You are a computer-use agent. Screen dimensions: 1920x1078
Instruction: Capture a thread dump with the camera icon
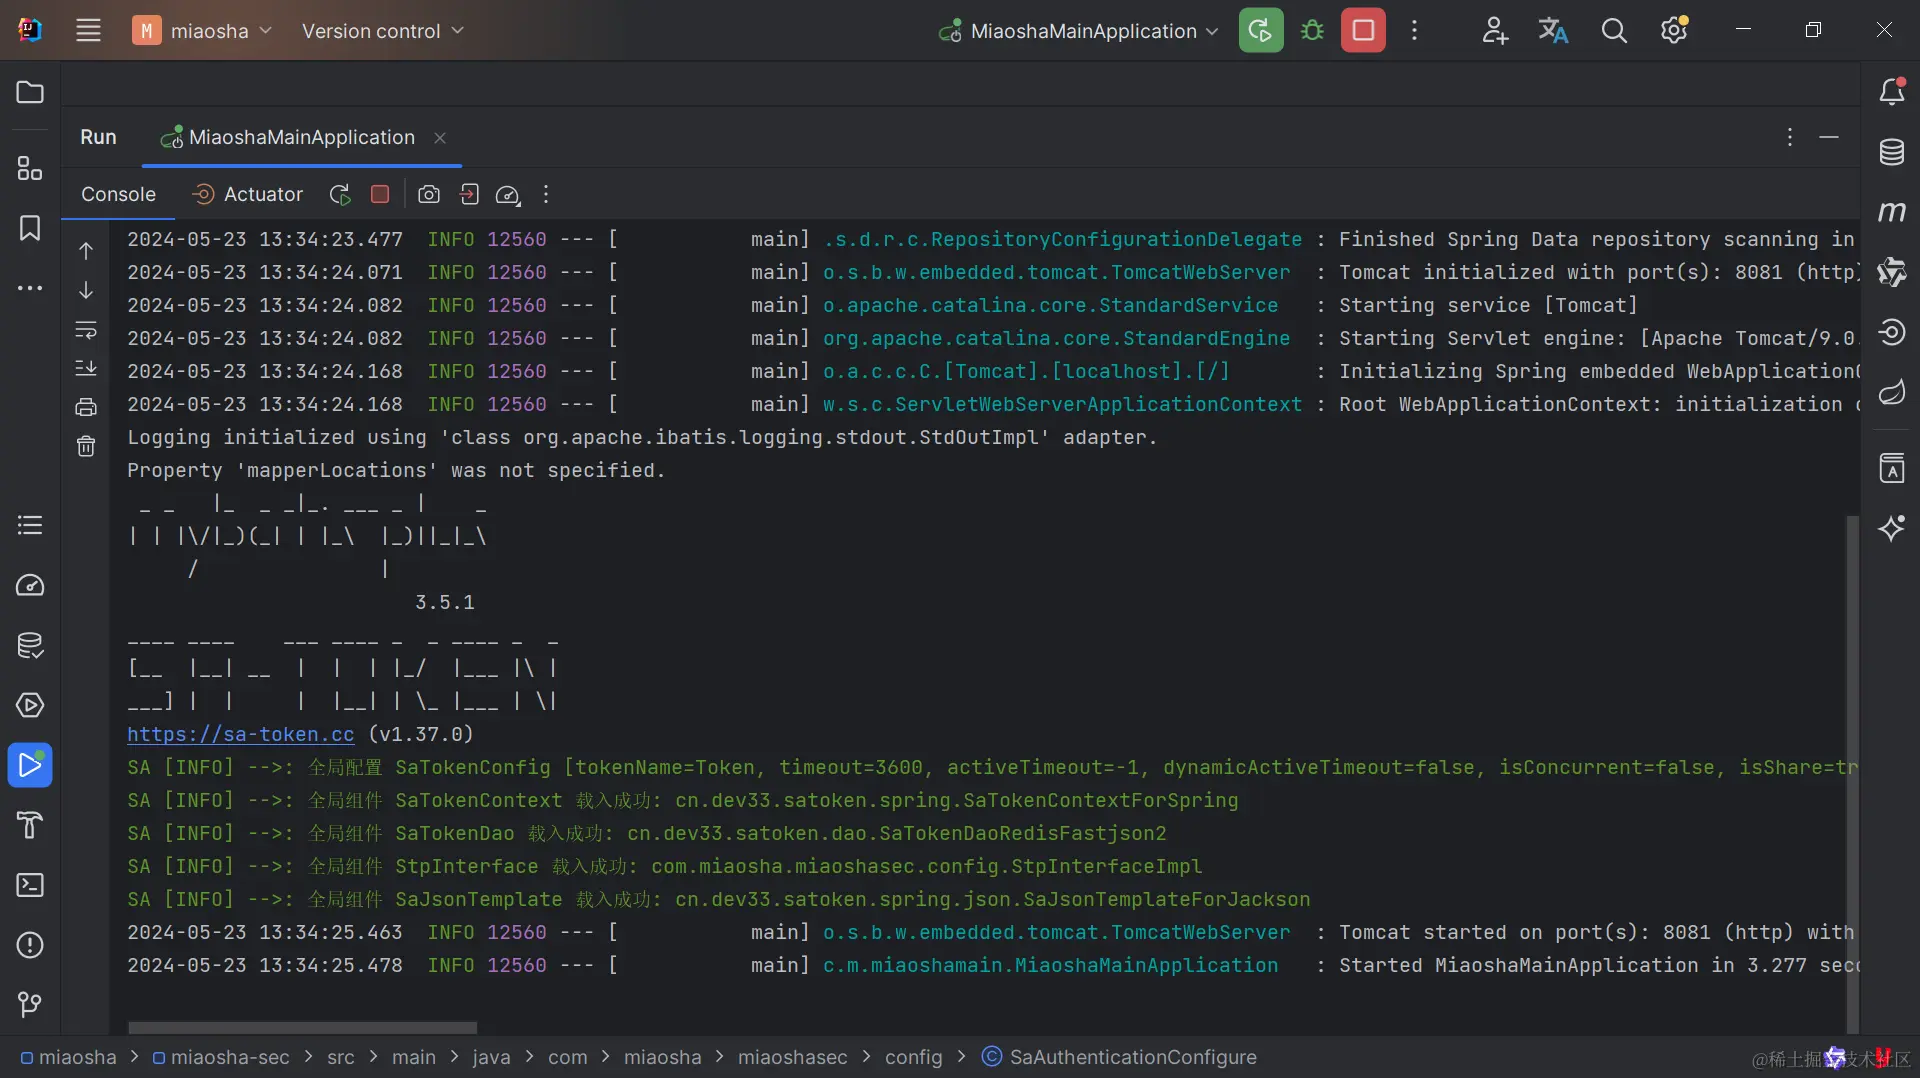[429, 195]
